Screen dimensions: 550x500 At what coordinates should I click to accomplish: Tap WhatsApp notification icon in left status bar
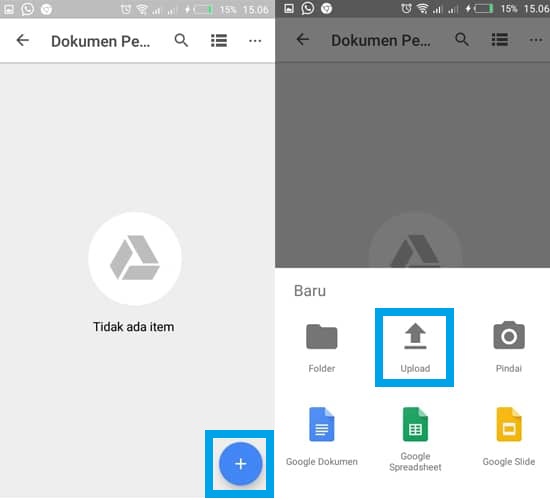[x=27, y=9]
